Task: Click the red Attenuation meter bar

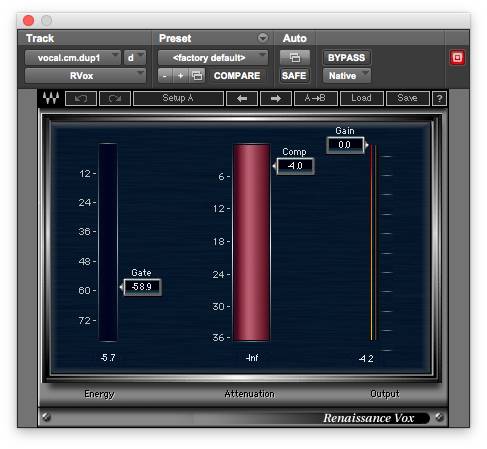Action: [251, 242]
